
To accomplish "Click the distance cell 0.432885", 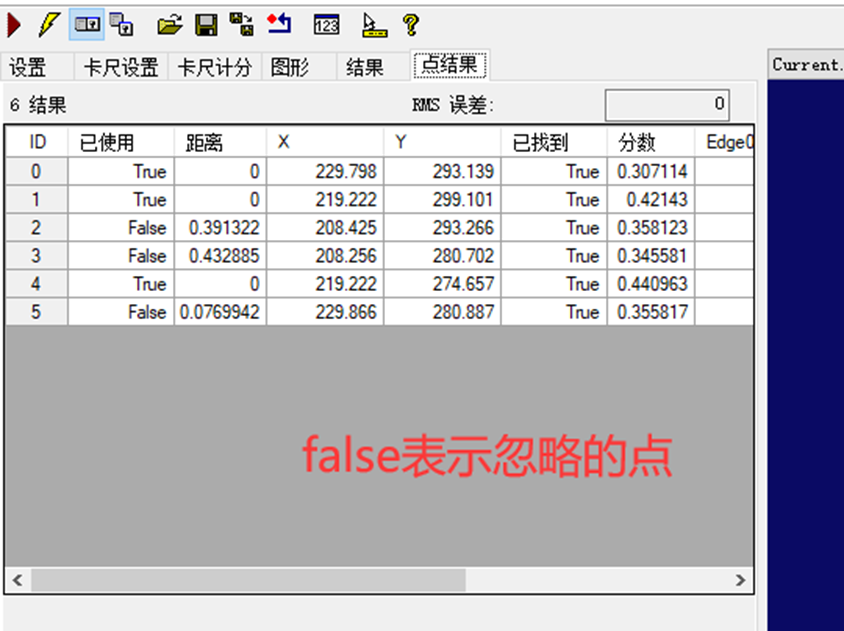I will click(x=220, y=256).
